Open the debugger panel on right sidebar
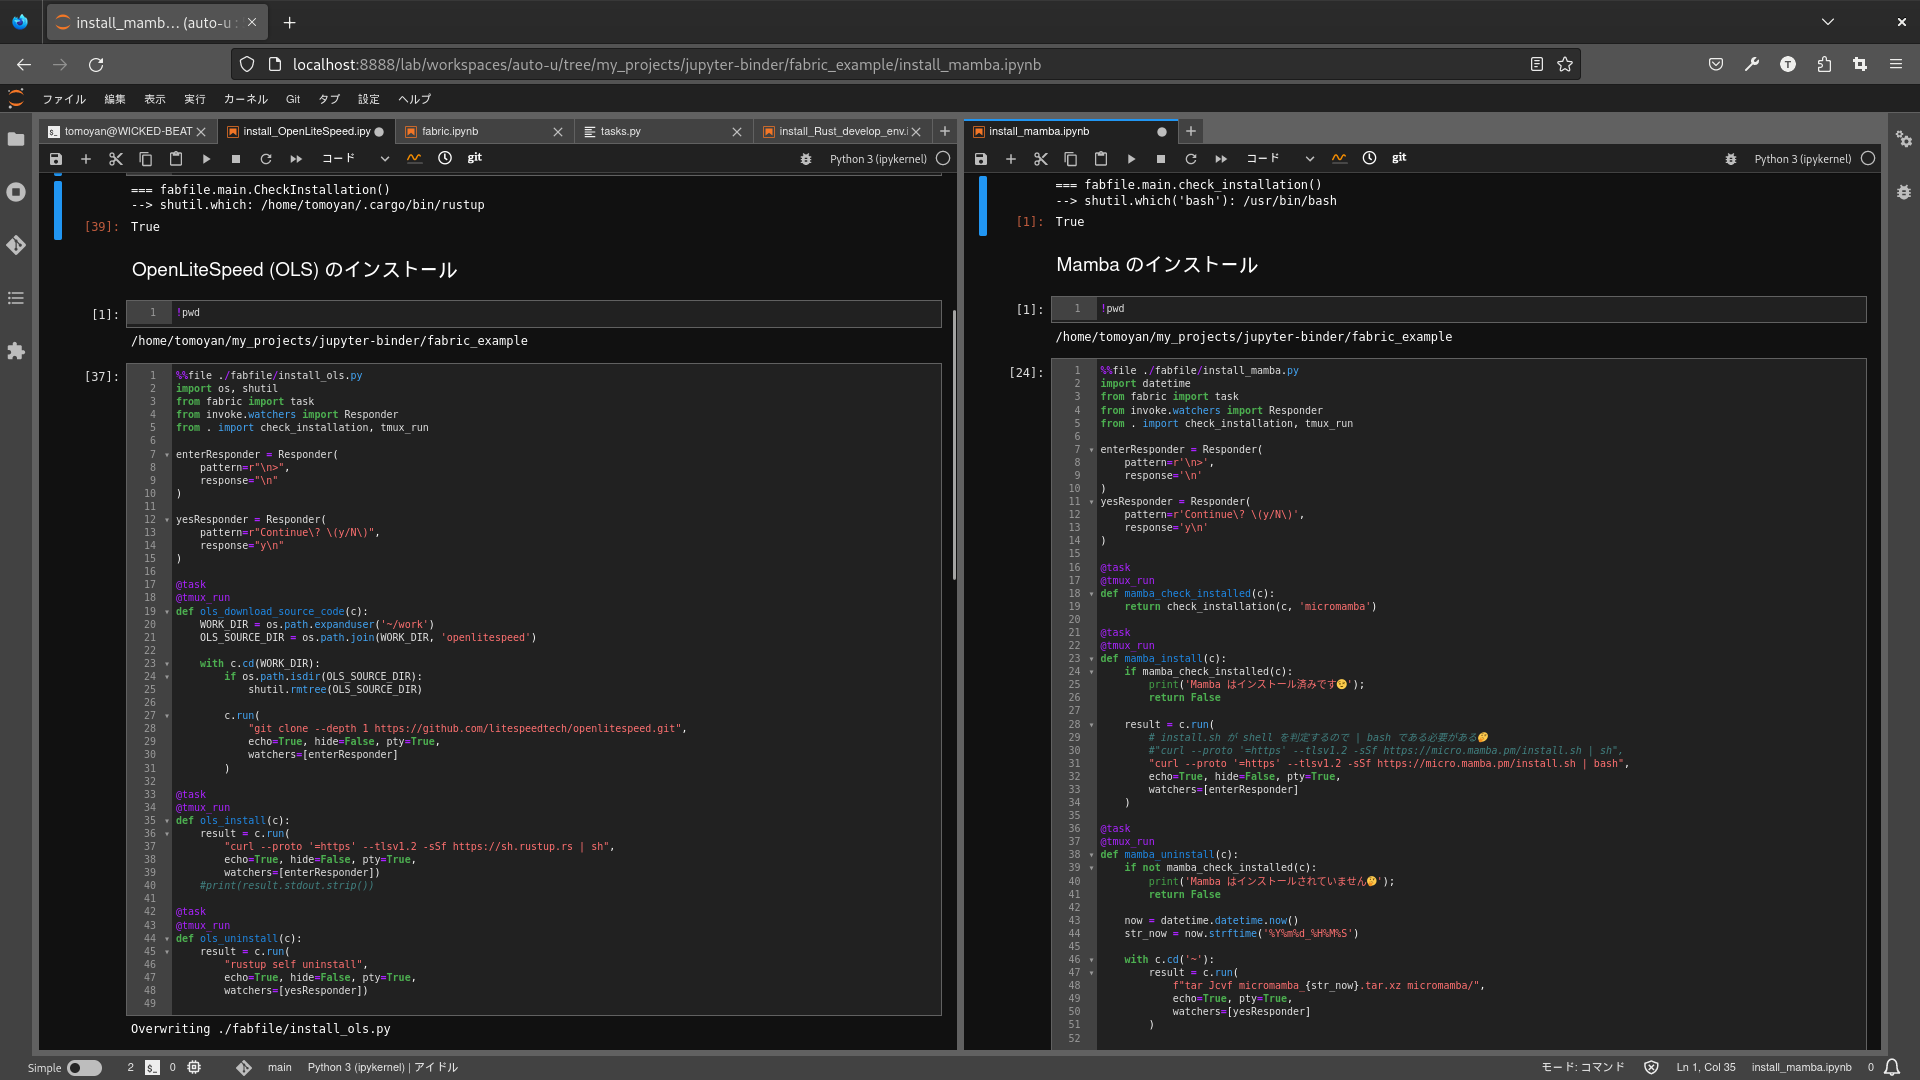The width and height of the screenshot is (1920, 1080). pos(1904,192)
